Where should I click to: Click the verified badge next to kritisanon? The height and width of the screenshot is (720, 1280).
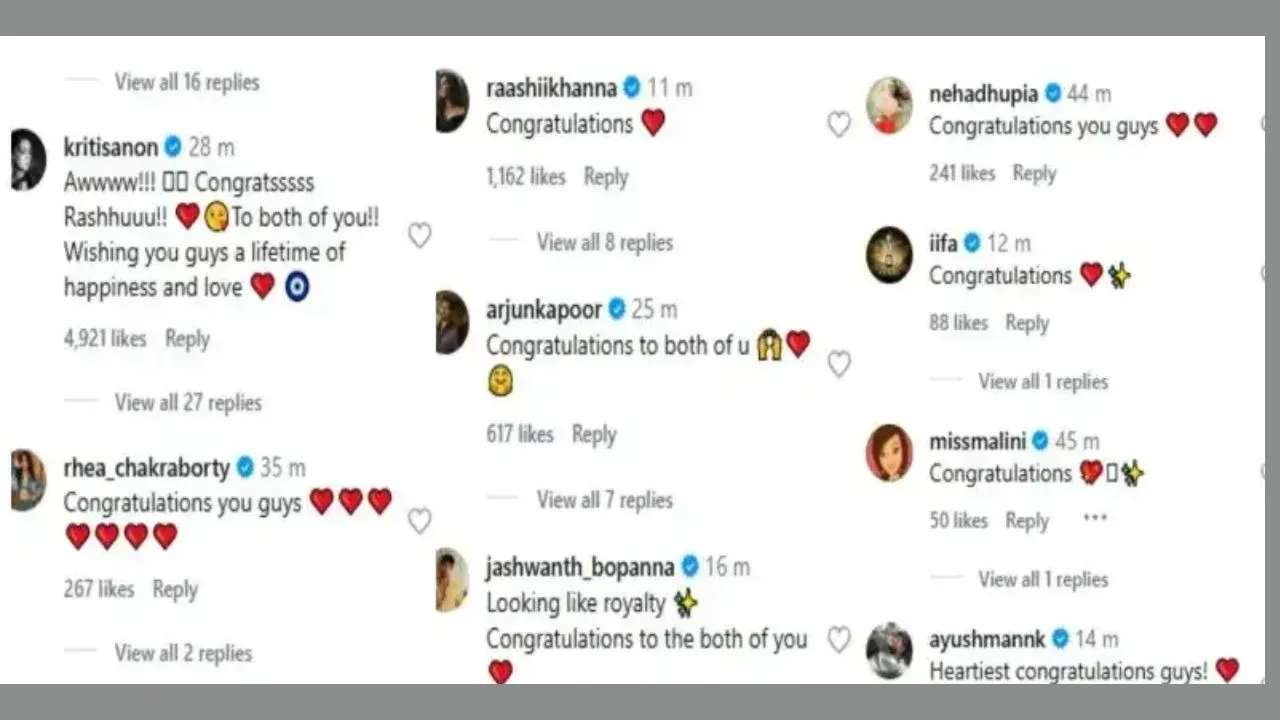point(173,147)
